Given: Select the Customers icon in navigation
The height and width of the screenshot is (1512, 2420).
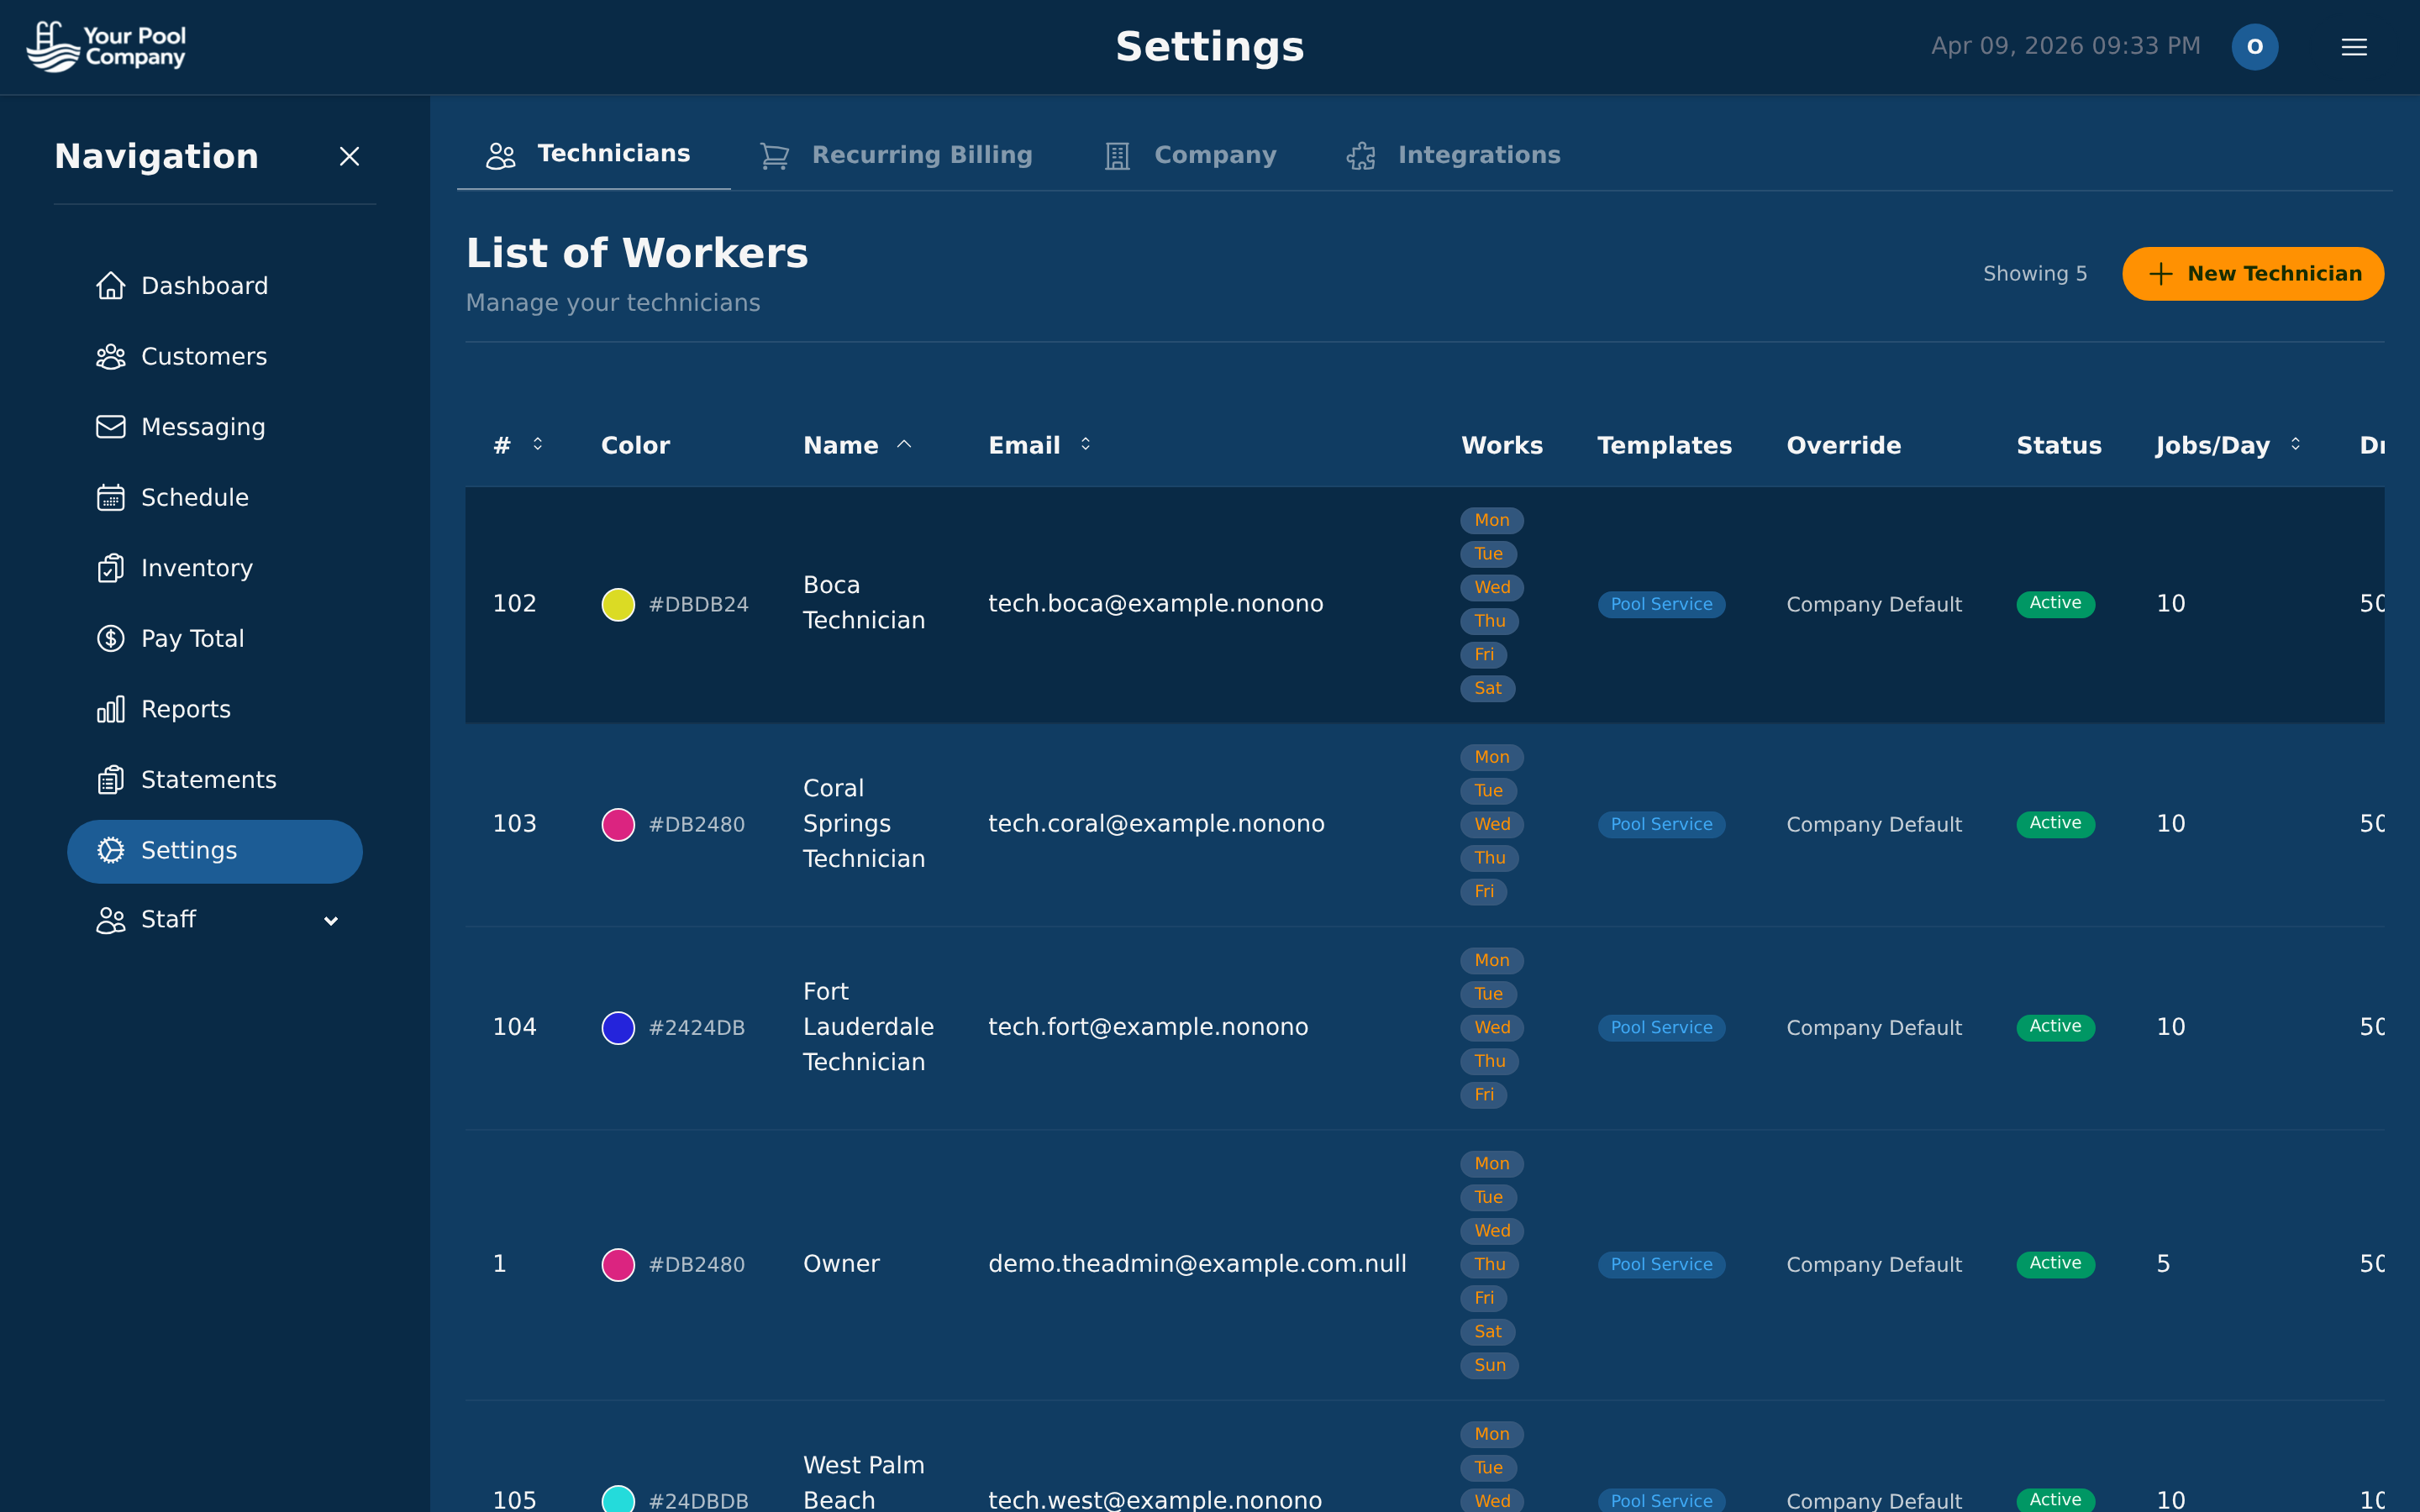Looking at the screenshot, I should tap(111, 356).
